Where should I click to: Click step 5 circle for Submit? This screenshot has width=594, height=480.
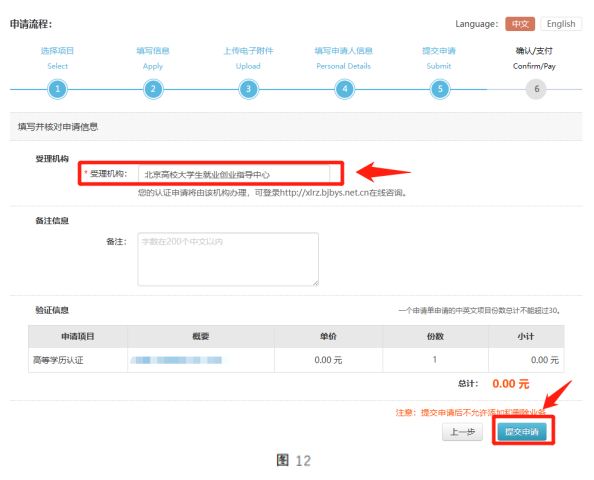pyautogui.click(x=440, y=89)
